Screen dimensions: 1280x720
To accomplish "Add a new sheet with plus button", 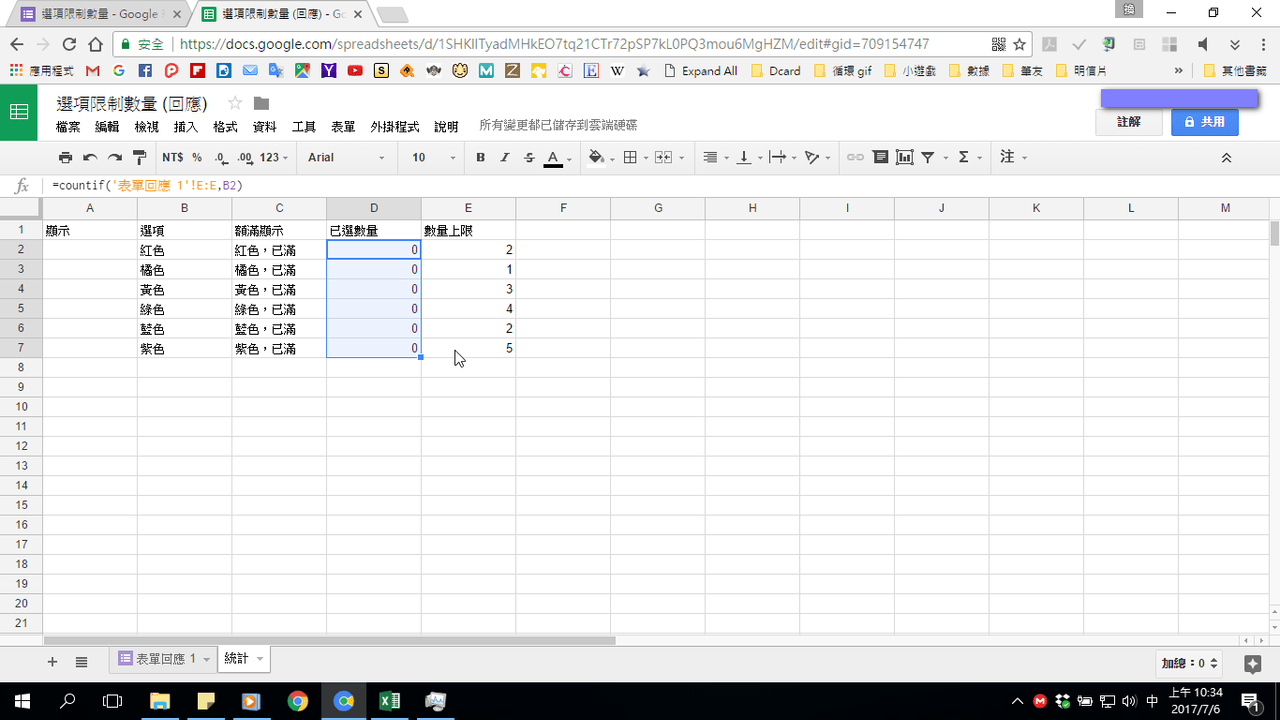I will (x=52, y=661).
